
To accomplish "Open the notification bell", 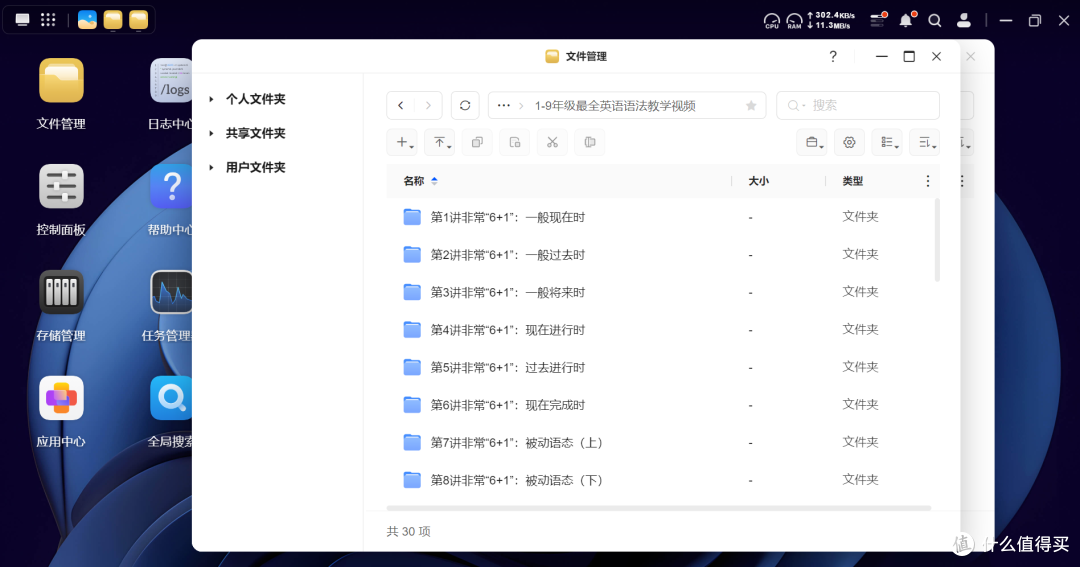I will click(x=906, y=20).
